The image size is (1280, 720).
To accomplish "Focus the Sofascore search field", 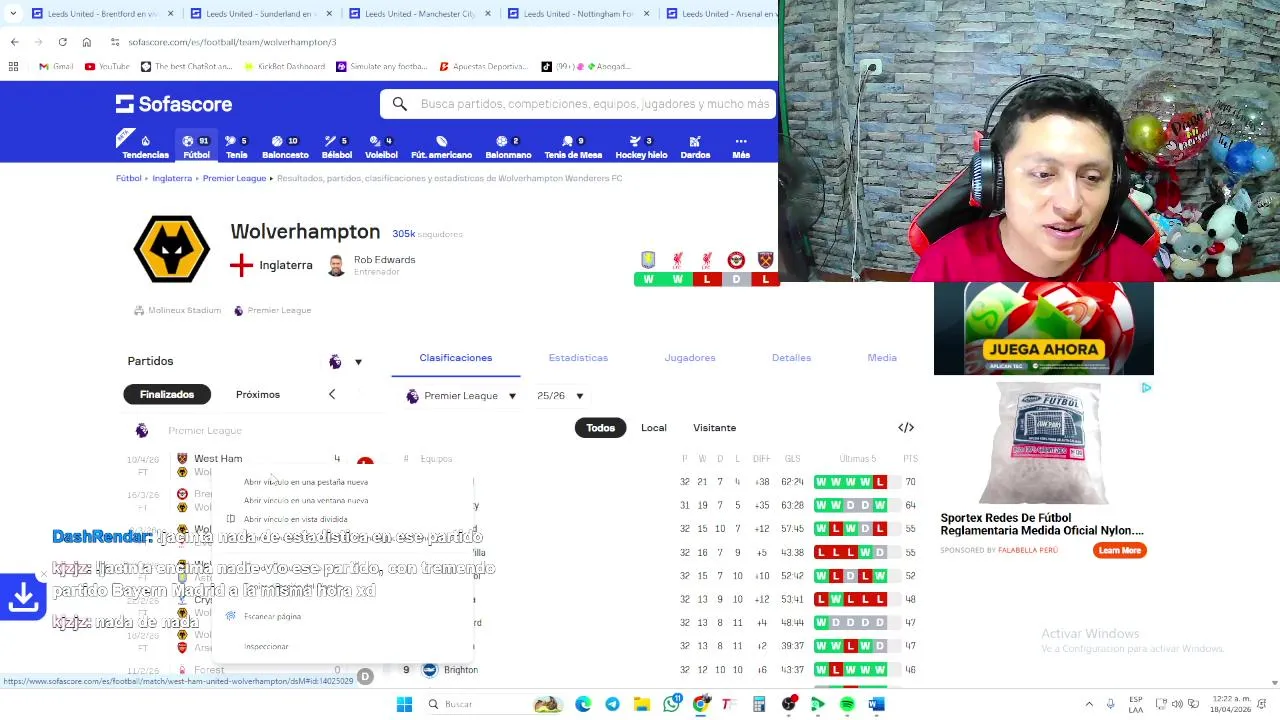I will point(578,104).
